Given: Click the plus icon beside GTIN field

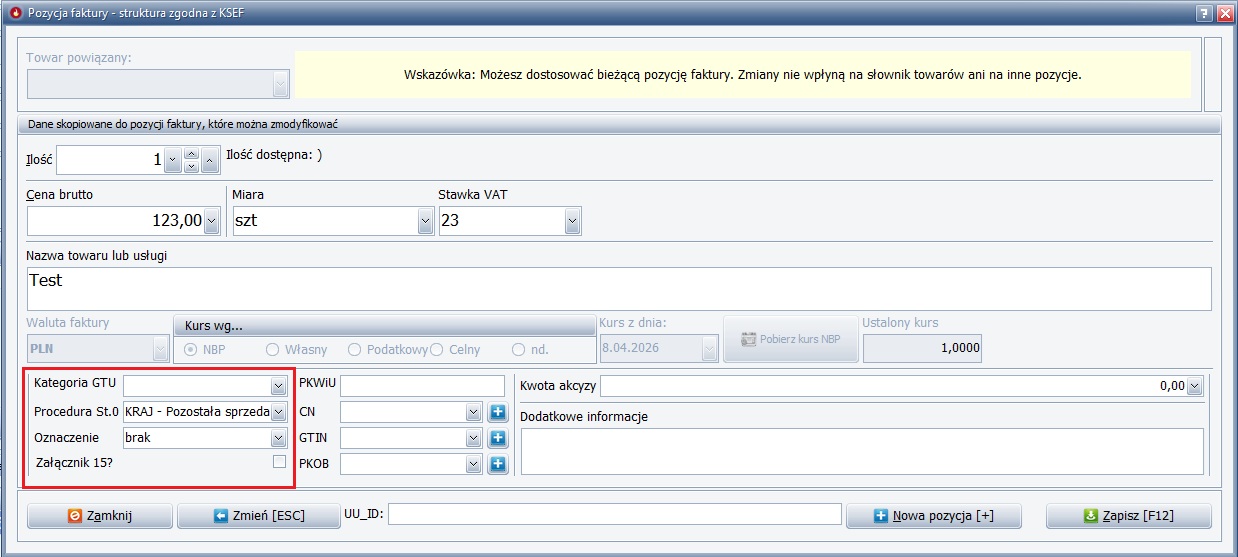Looking at the screenshot, I should point(498,438).
